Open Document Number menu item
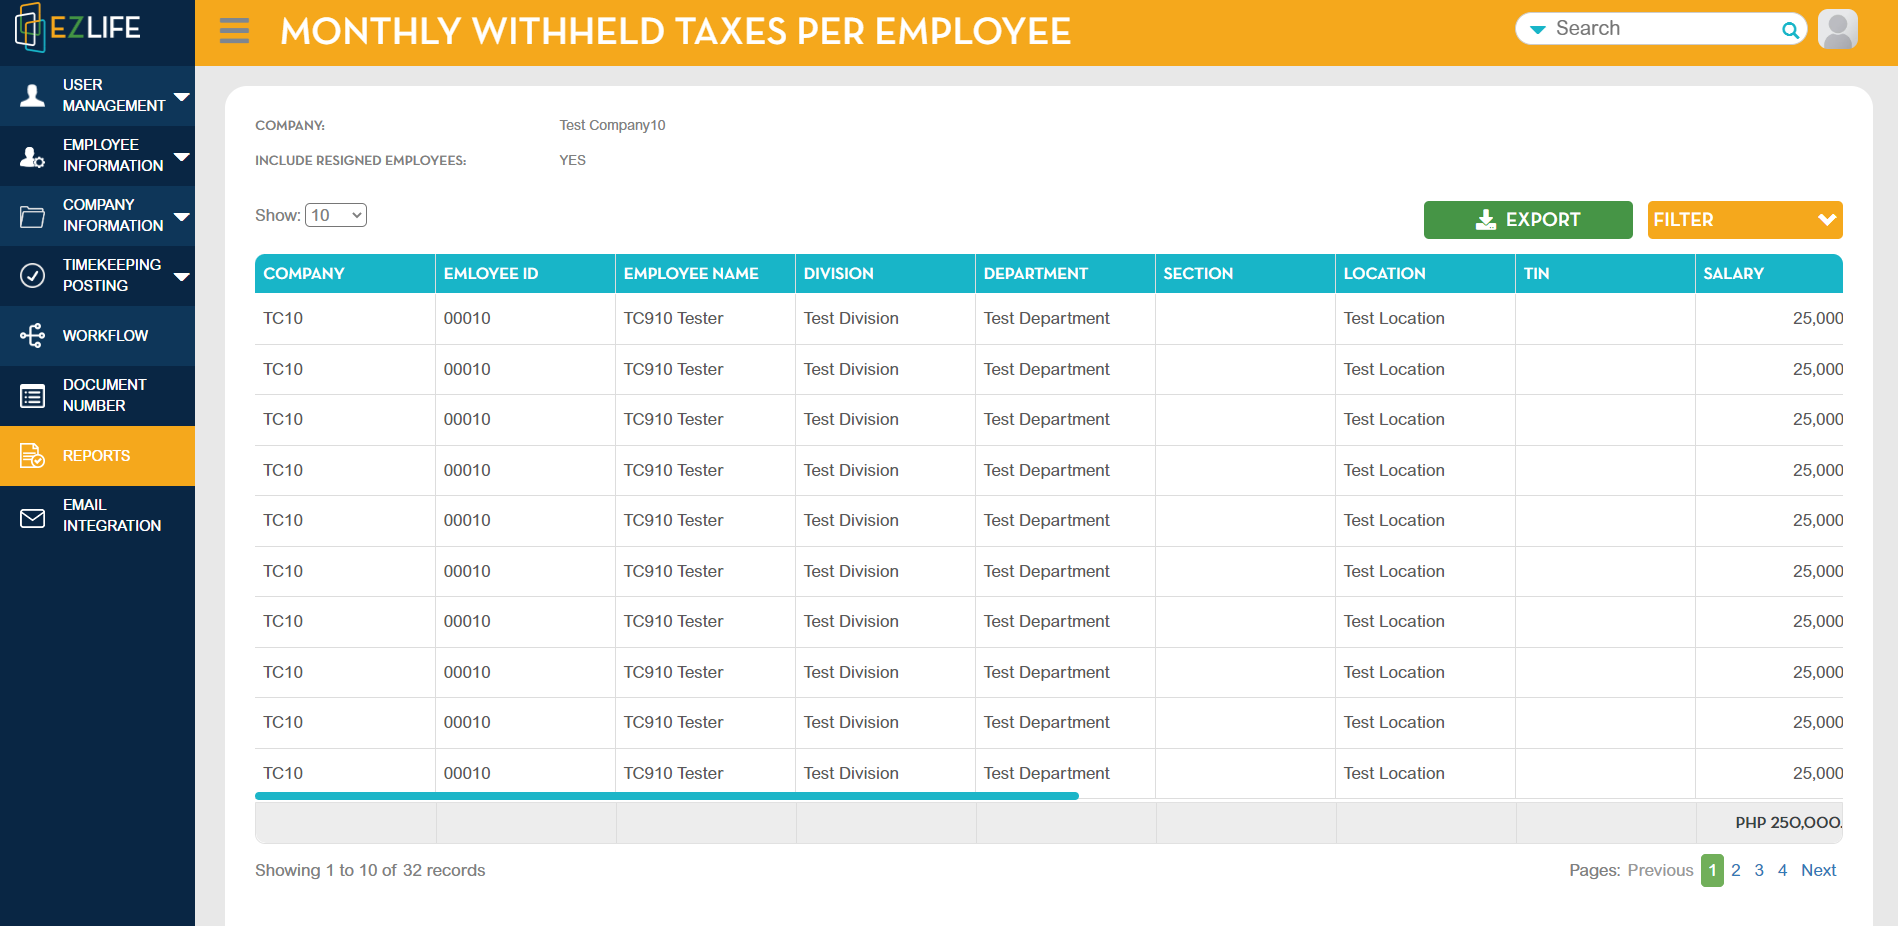Viewport: 1898px width, 926px height. pyautogui.click(x=97, y=396)
